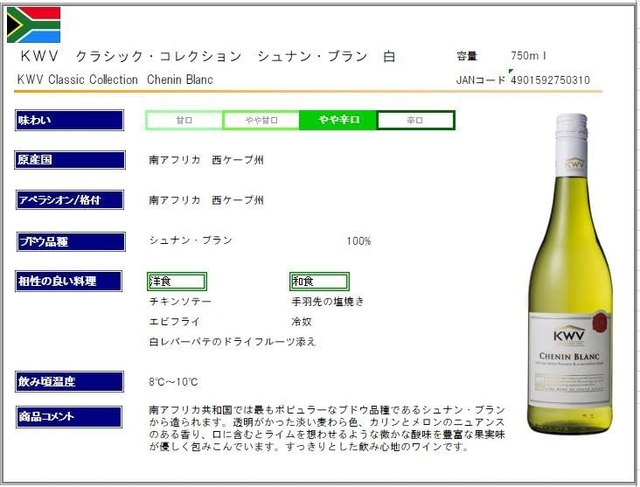The image size is (640, 487).
Task: Click 南アフリカ 西ケープ州 beside 原産国
Action: (206, 160)
